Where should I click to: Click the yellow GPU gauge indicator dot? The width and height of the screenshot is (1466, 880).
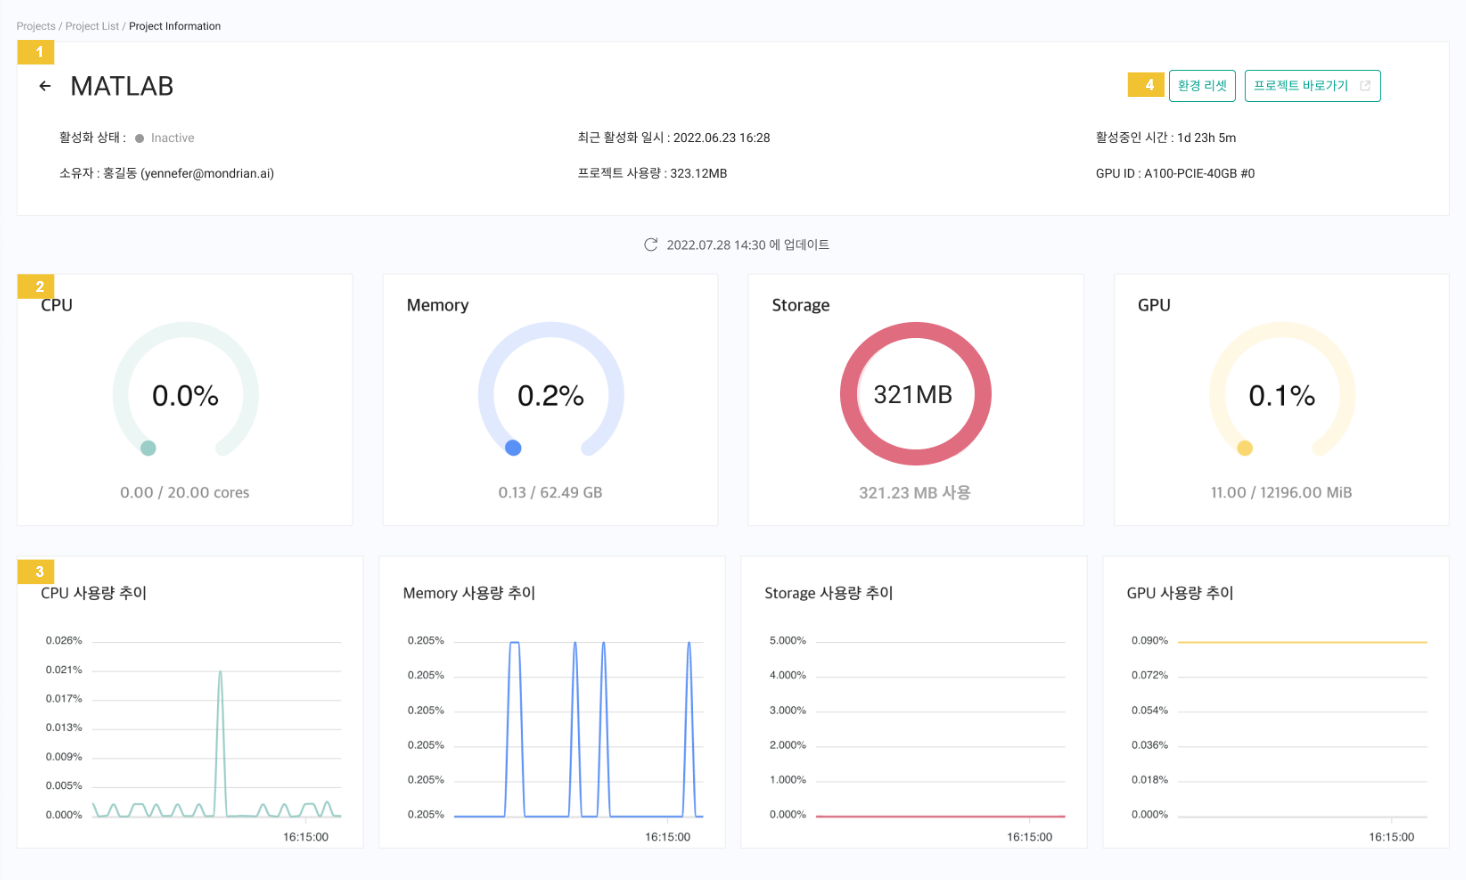click(x=1245, y=448)
